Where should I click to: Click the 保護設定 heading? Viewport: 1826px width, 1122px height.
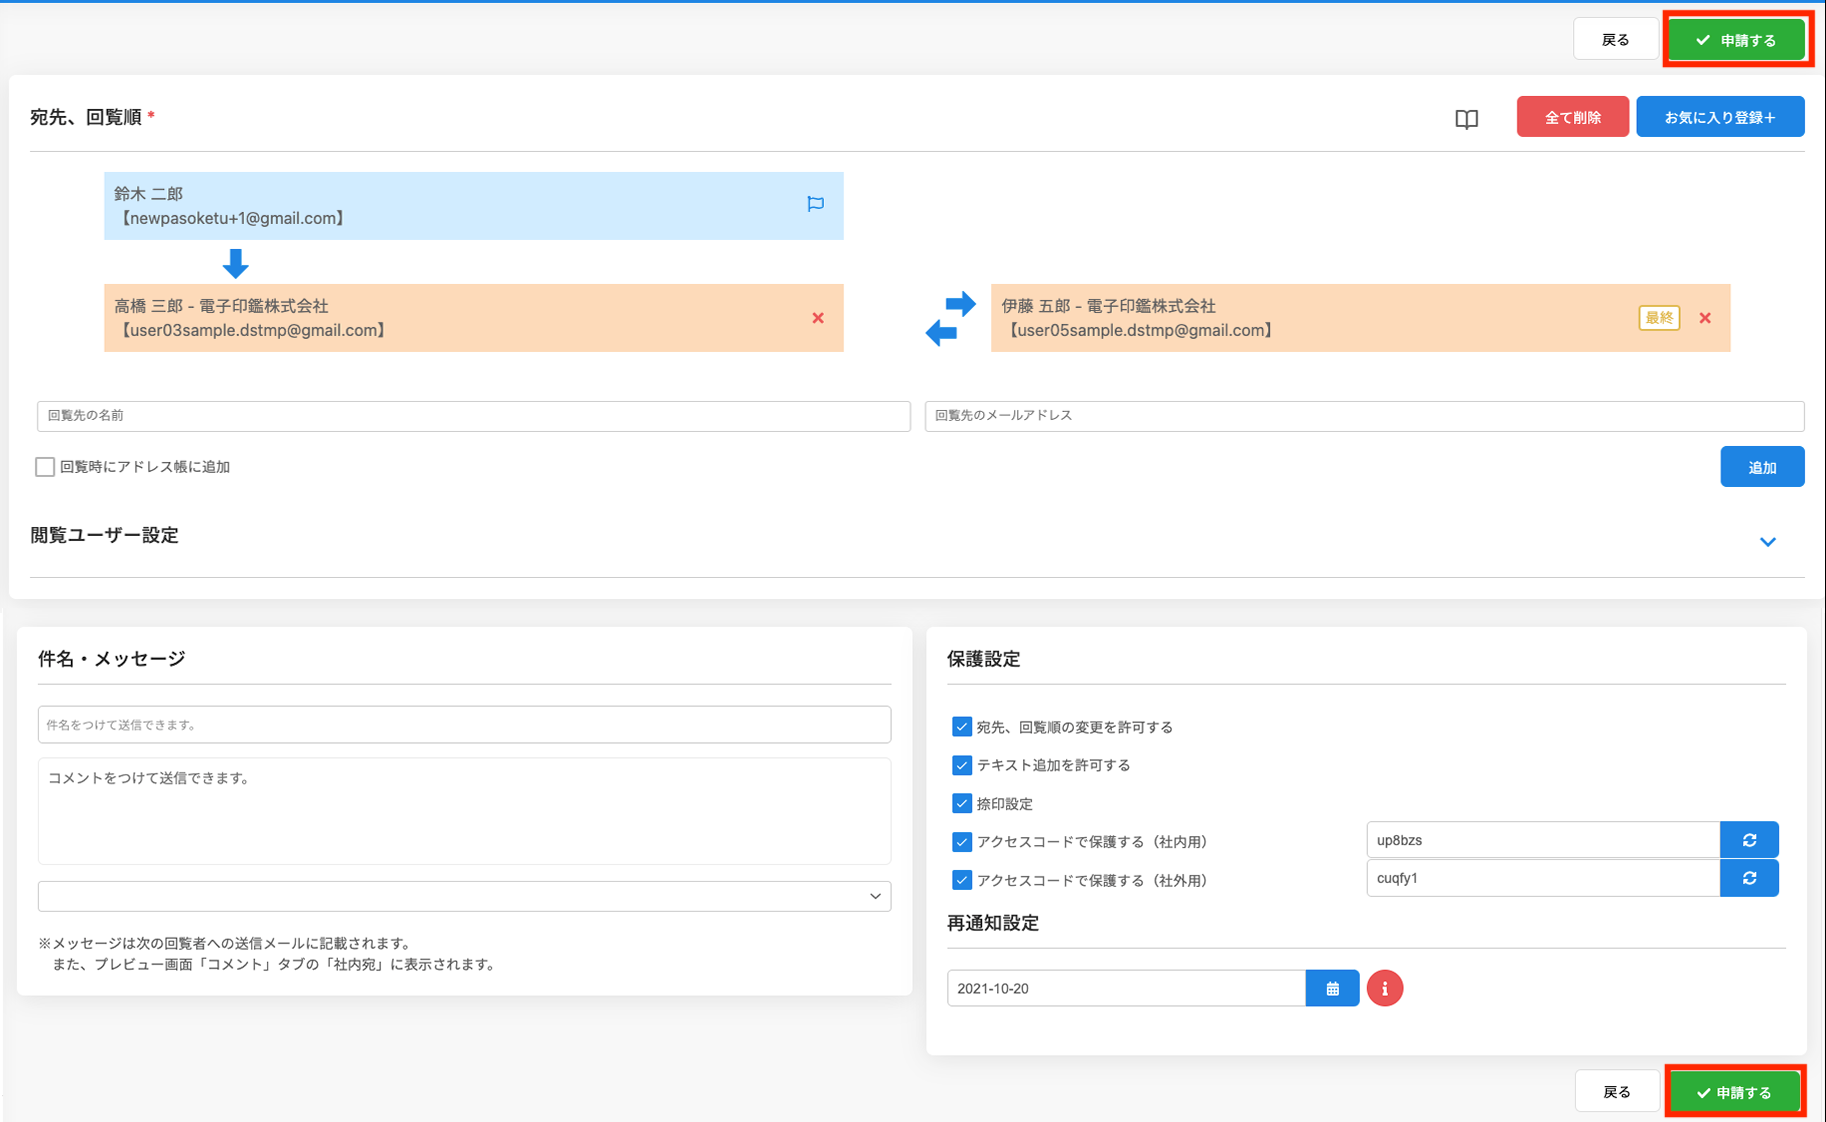click(984, 659)
